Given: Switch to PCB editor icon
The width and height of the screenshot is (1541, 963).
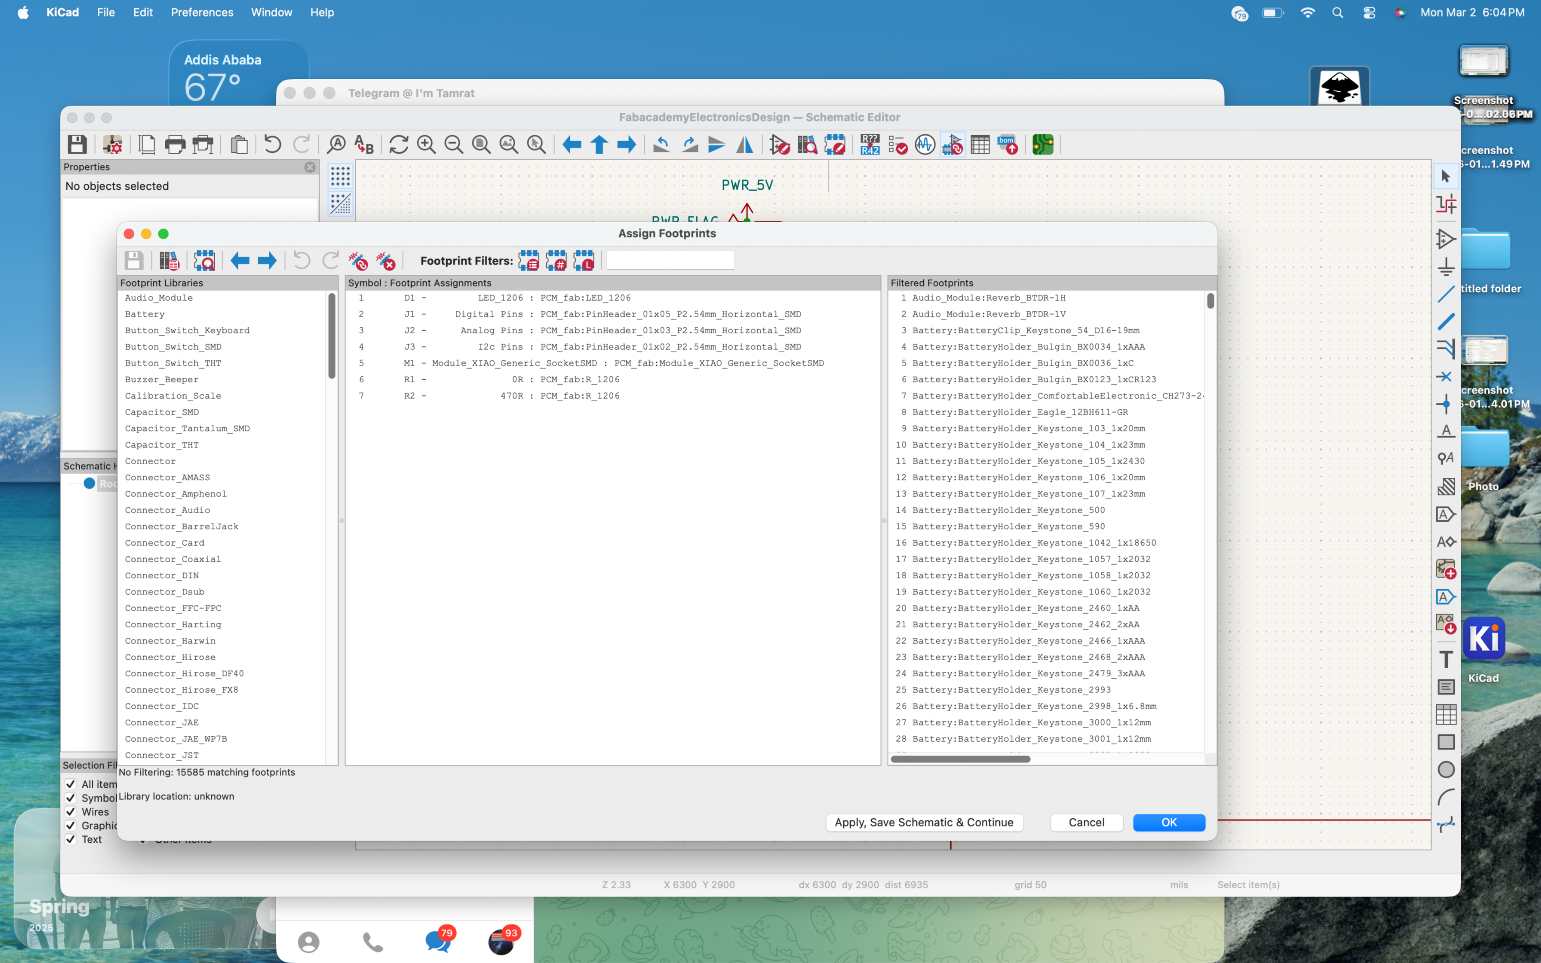Looking at the screenshot, I should point(1043,145).
